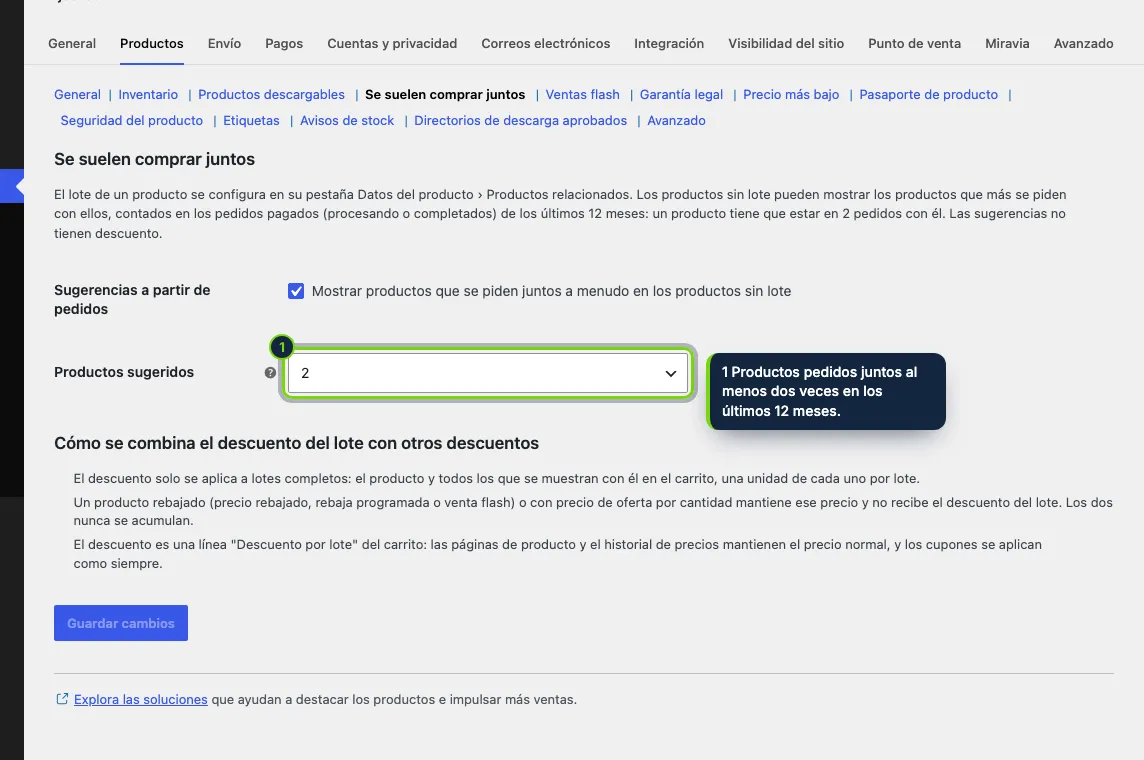Open Precio más bajo subsection
The height and width of the screenshot is (760, 1144).
[791, 94]
